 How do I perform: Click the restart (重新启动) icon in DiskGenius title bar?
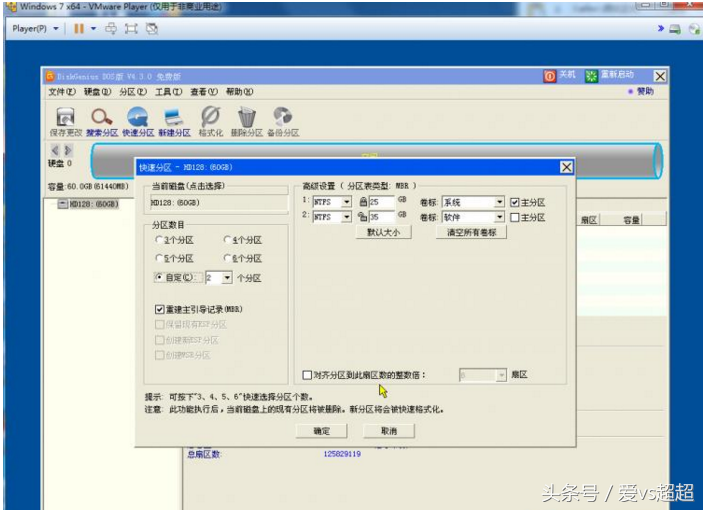[x=591, y=76]
